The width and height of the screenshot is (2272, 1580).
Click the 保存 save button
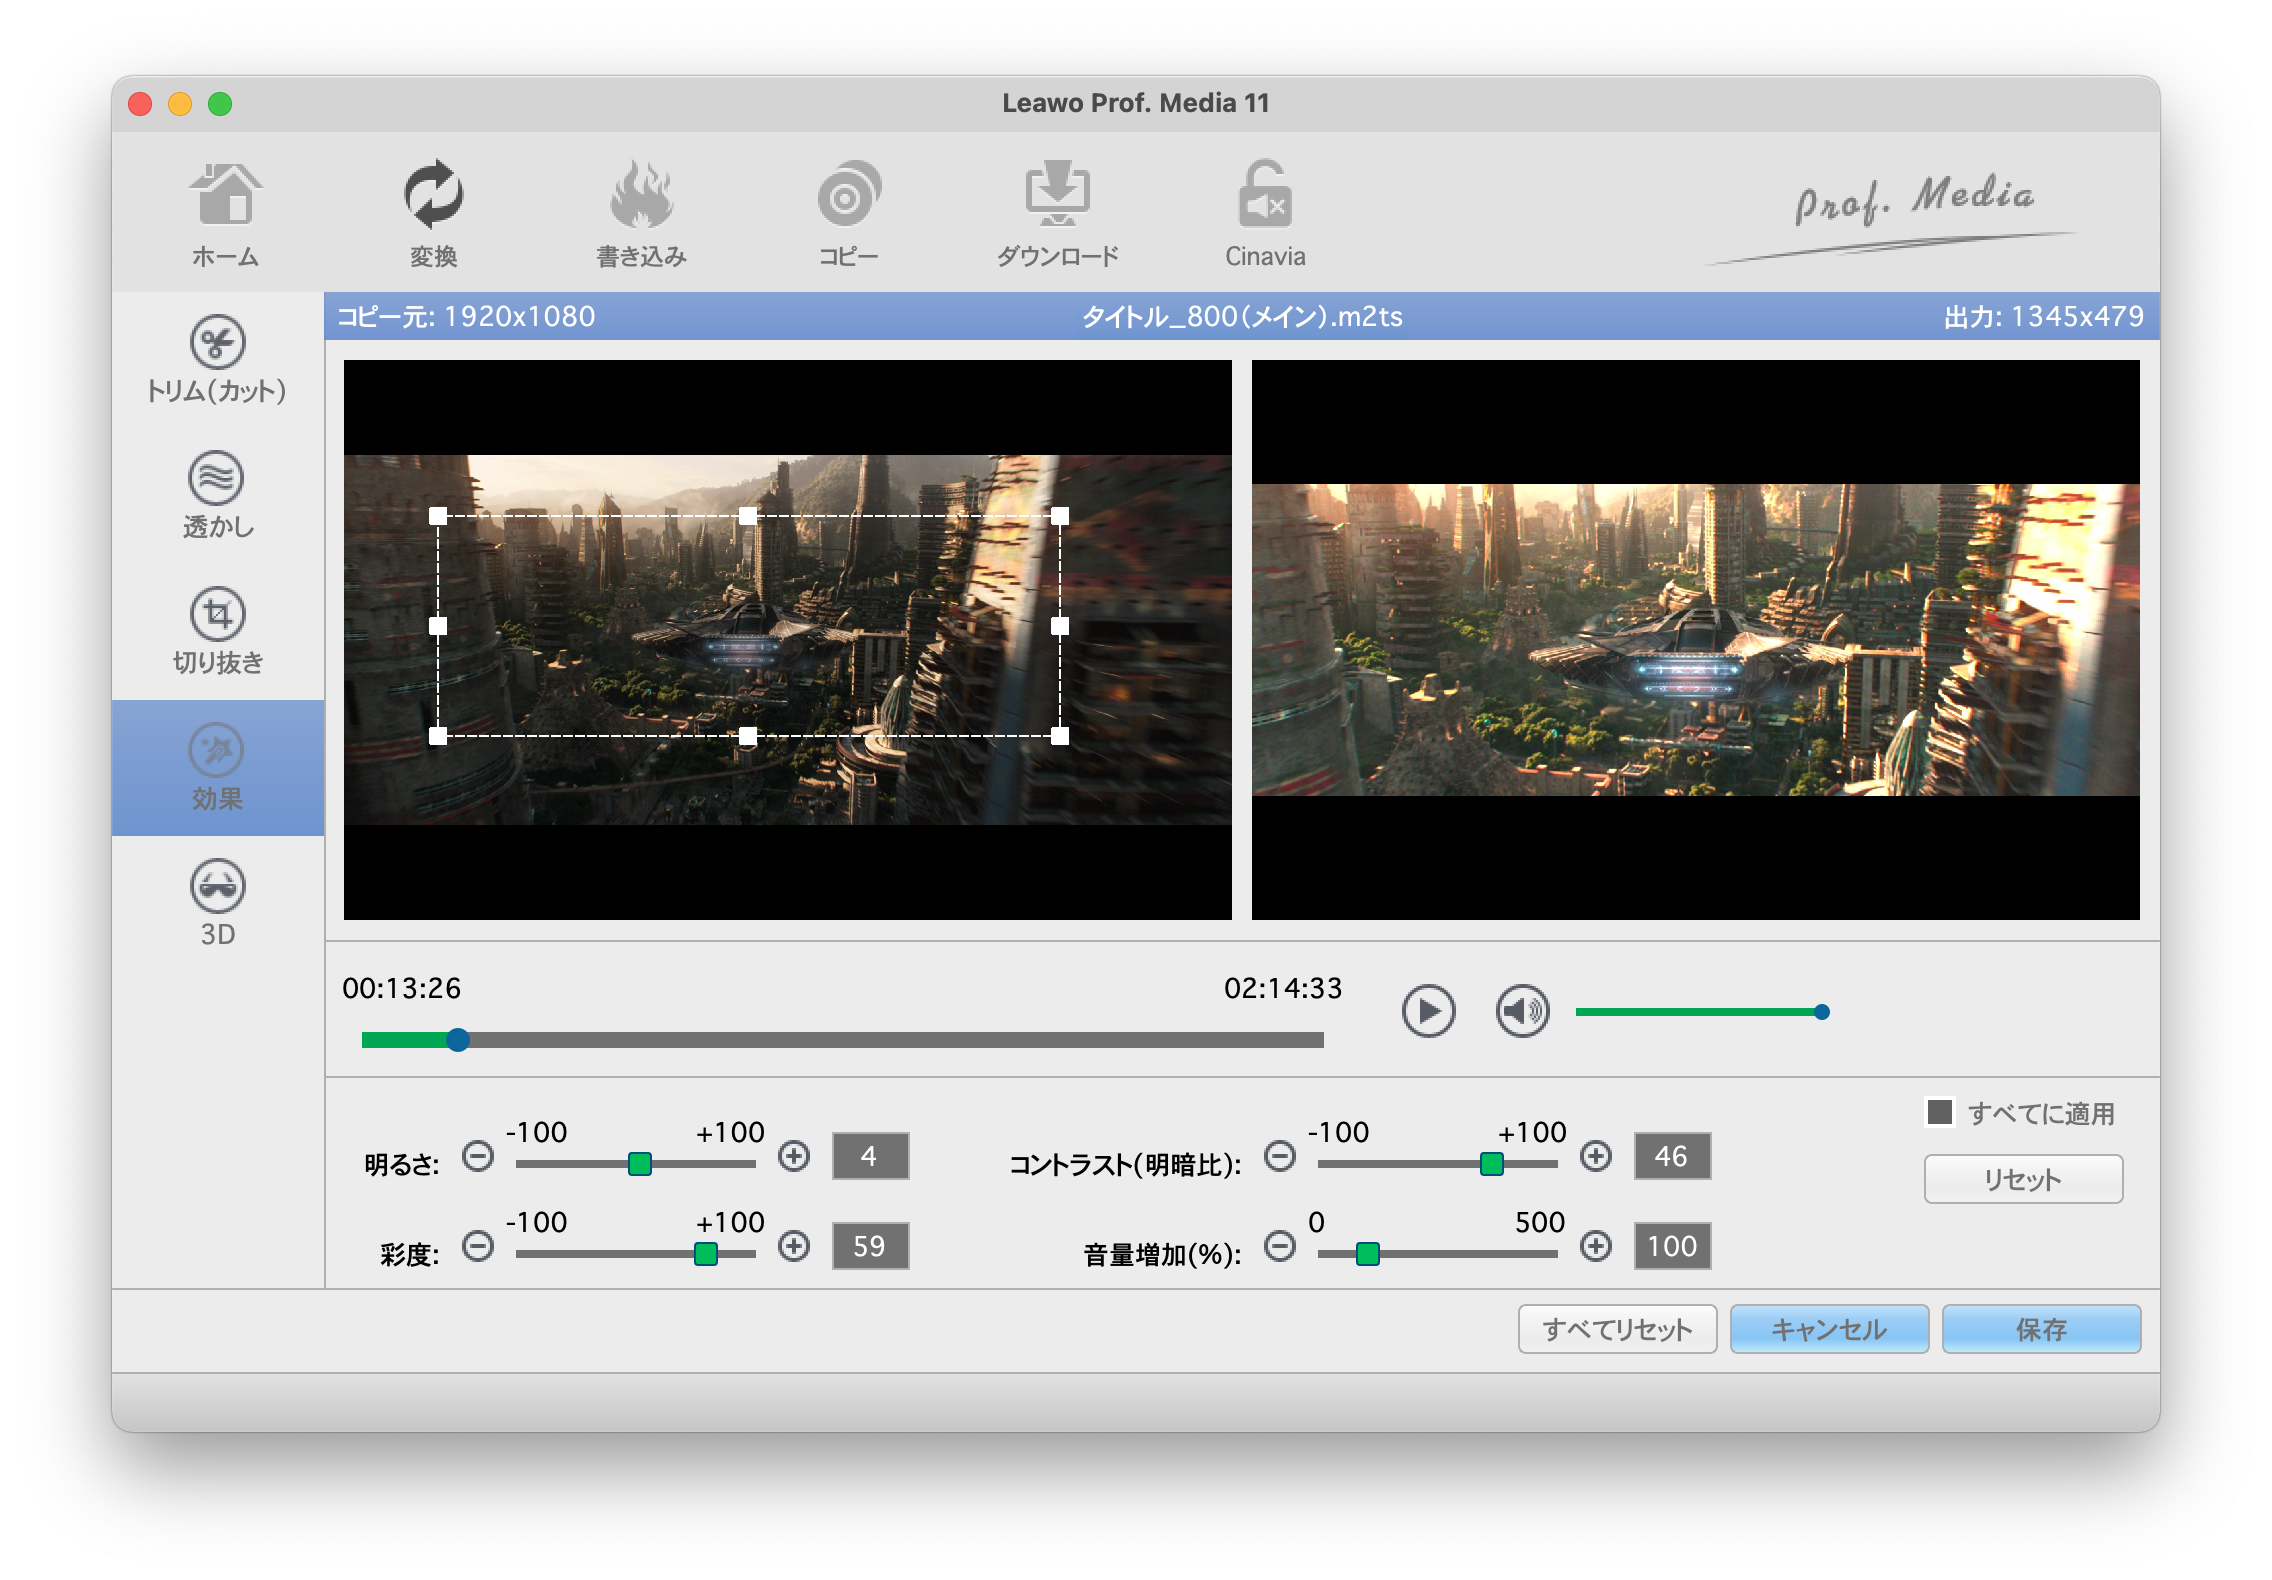(x=2041, y=1329)
